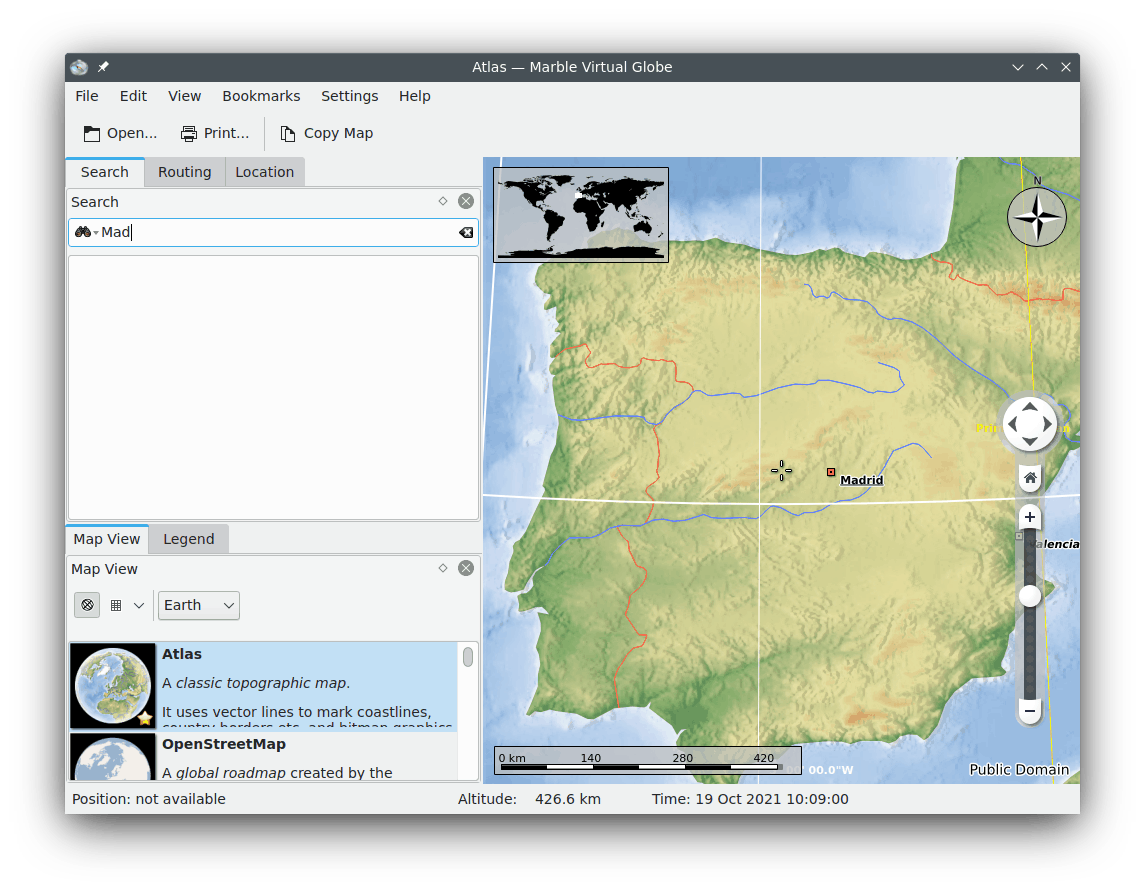
Task: Expand the projection options chevron
Action: (139, 605)
